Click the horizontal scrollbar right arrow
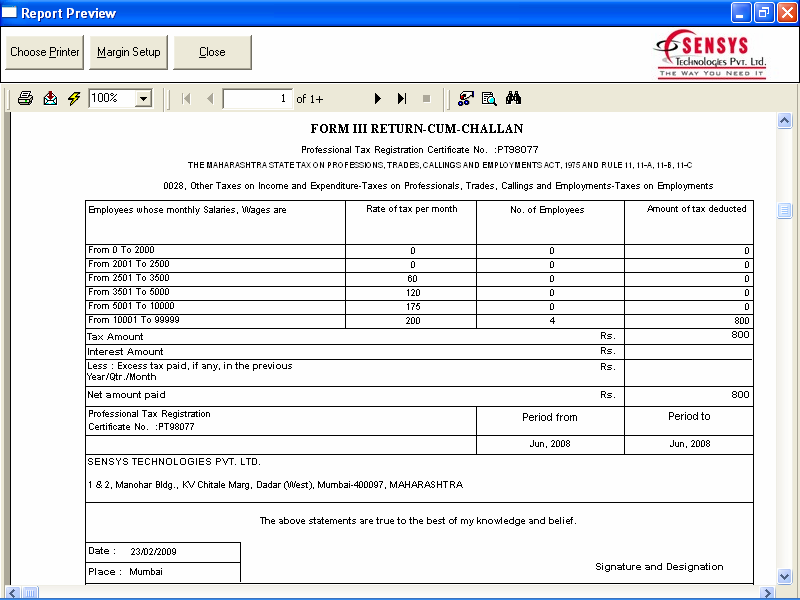Viewport: 800px width, 600px height. tap(766, 592)
